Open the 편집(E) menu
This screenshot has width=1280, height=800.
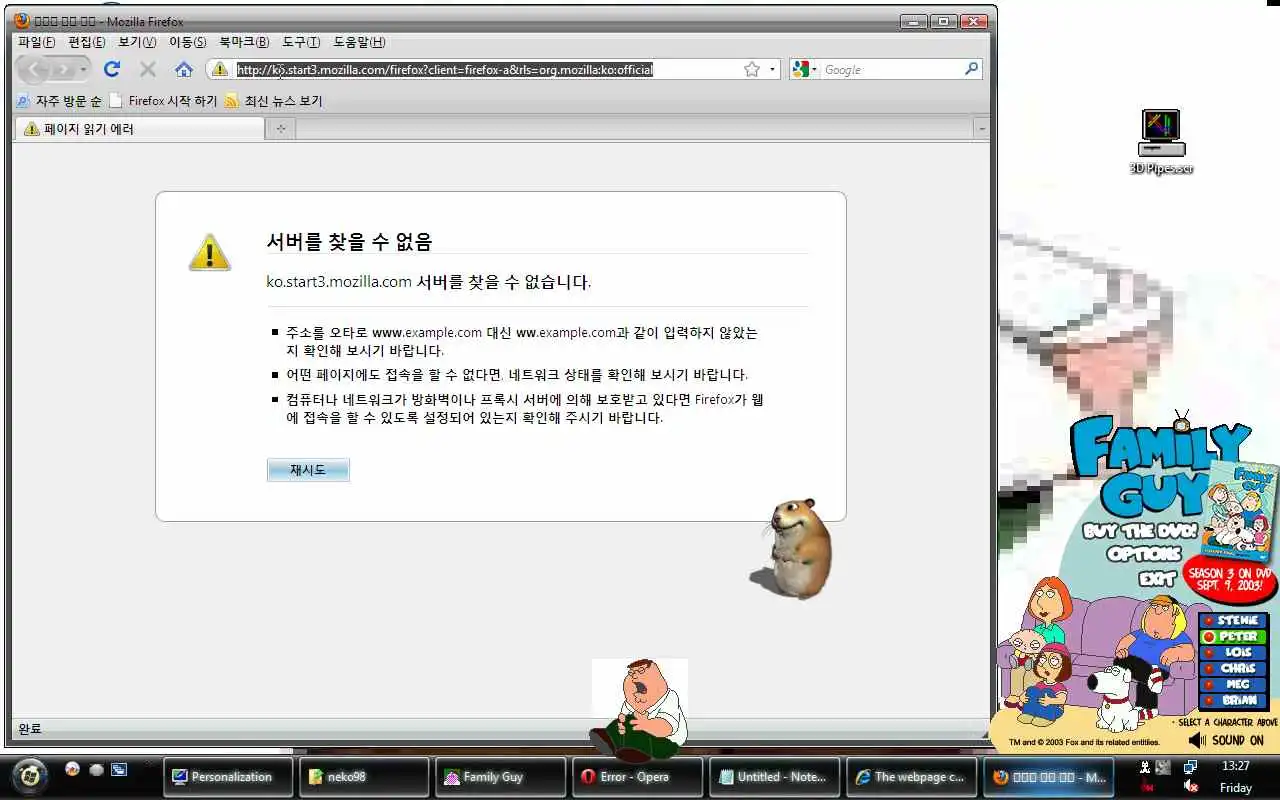[87, 42]
